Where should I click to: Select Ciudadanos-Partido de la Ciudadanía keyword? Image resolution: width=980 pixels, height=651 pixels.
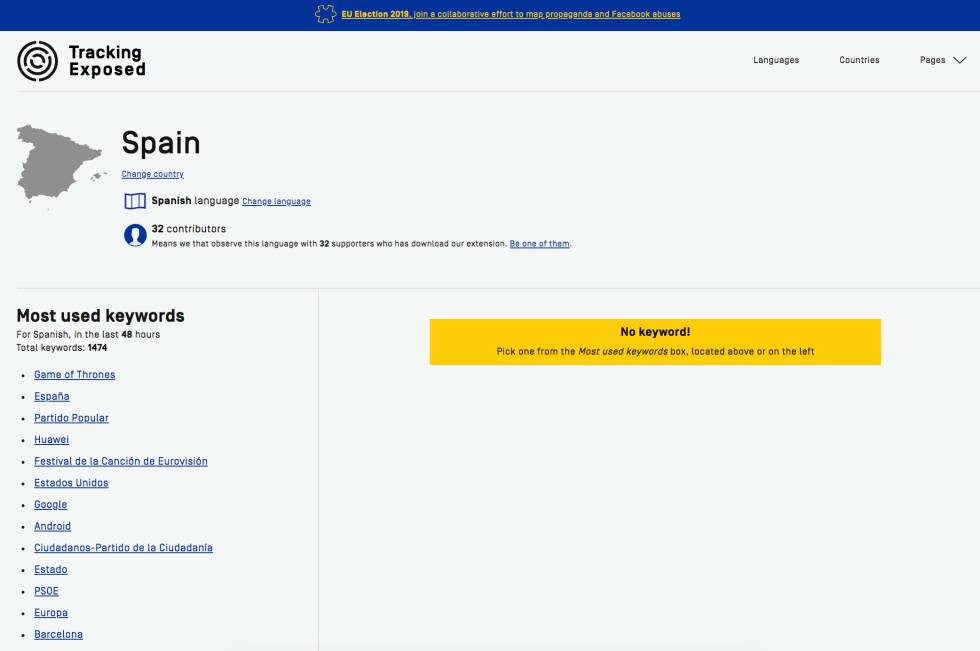(123, 548)
